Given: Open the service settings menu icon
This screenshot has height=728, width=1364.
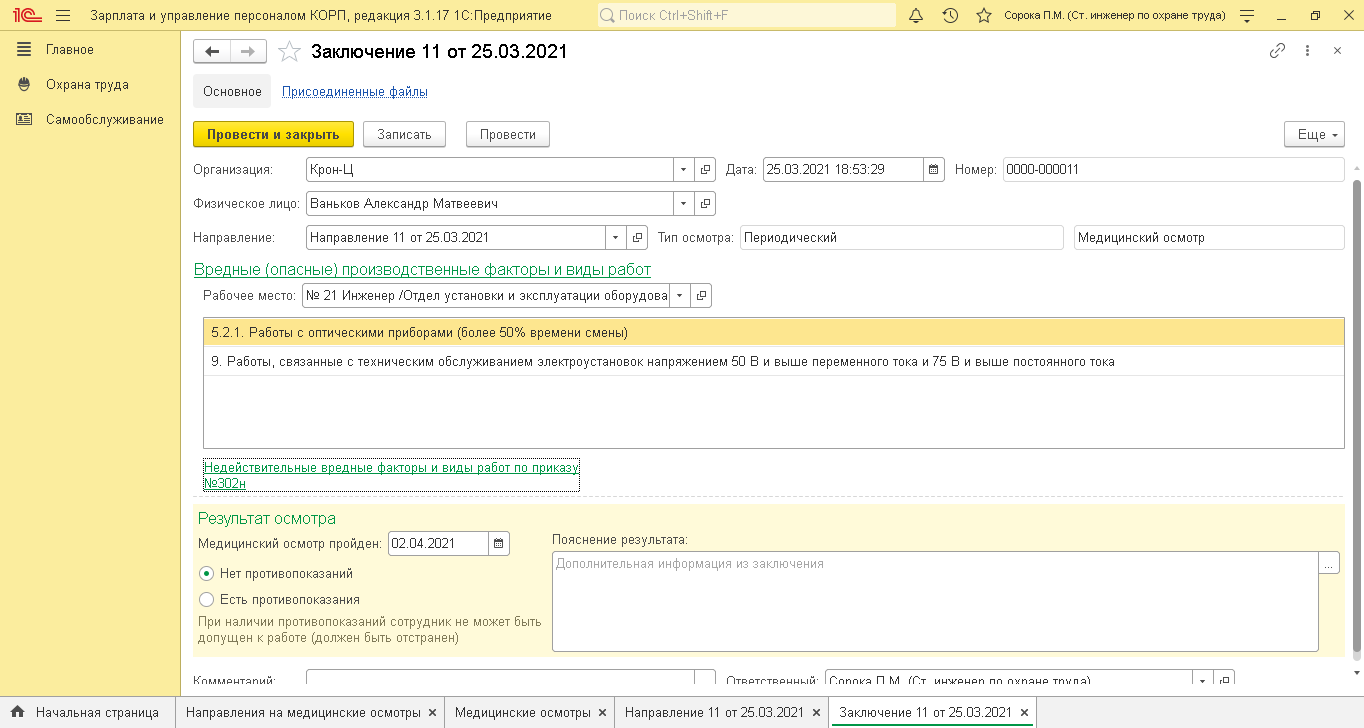Looking at the screenshot, I should click(x=1246, y=16).
